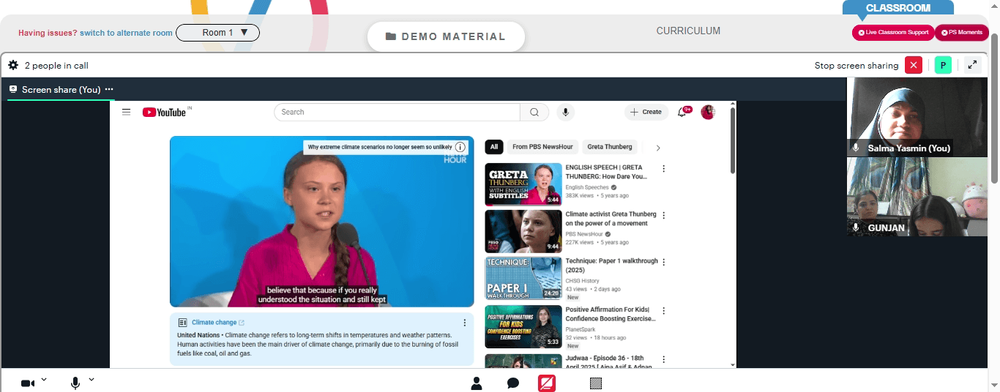Click the PS Moments button
The height and width of the screenshot is (392, 1000).
click(961, 33)
